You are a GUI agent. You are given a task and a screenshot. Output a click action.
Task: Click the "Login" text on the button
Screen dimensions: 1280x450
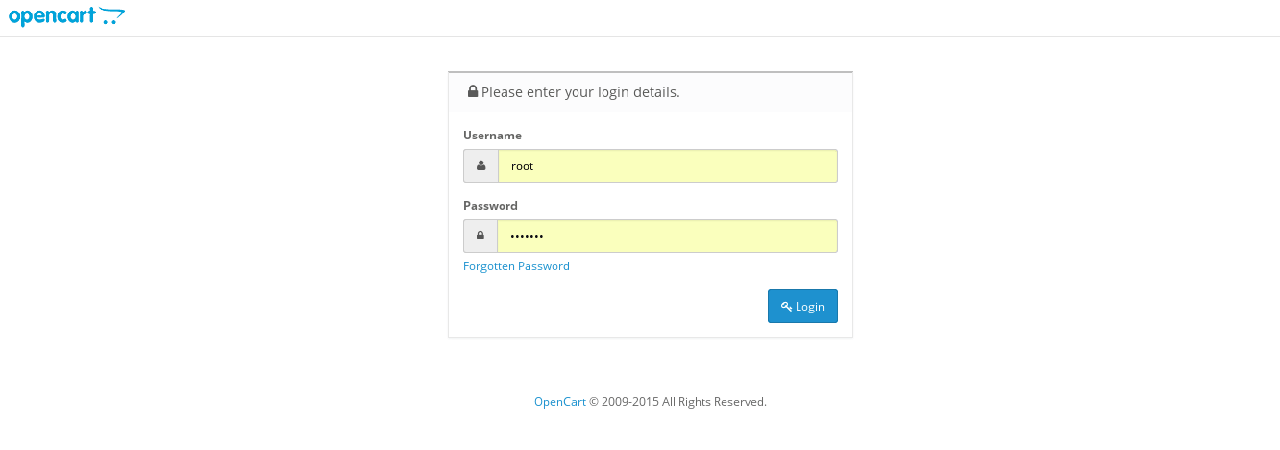[x=810, y=307]
